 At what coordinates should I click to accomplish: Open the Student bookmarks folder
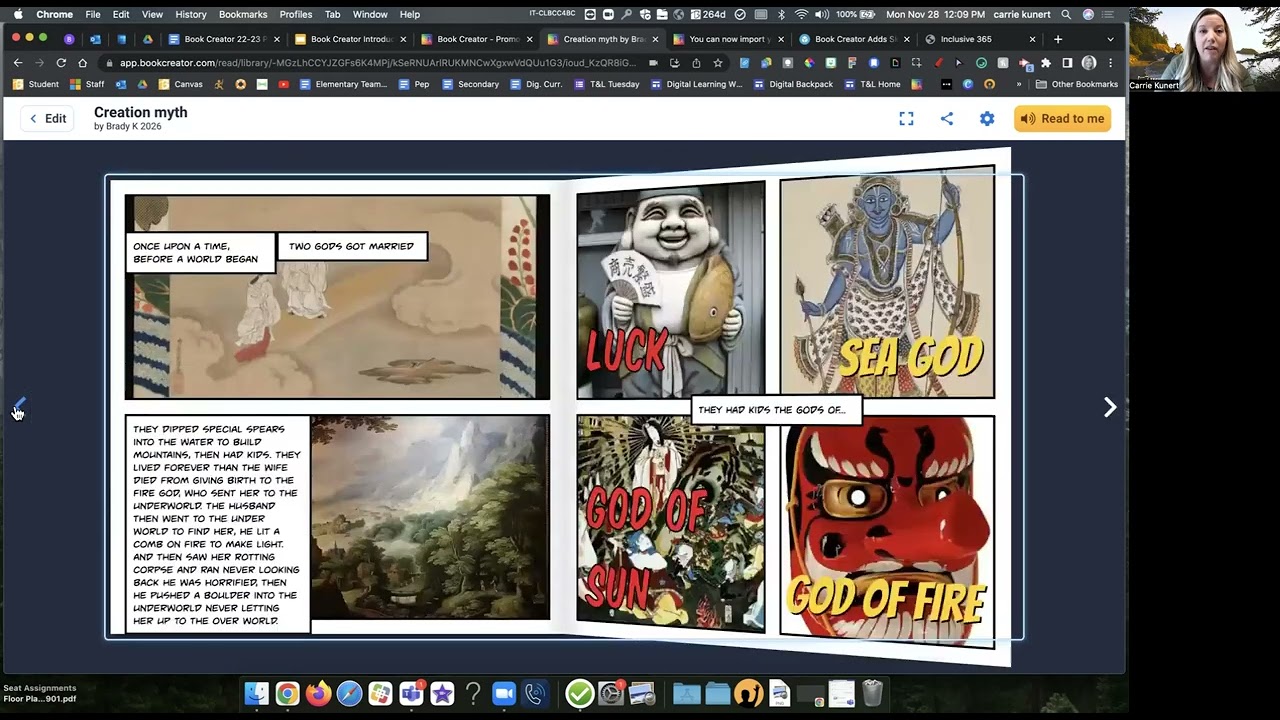pos(36,84)
